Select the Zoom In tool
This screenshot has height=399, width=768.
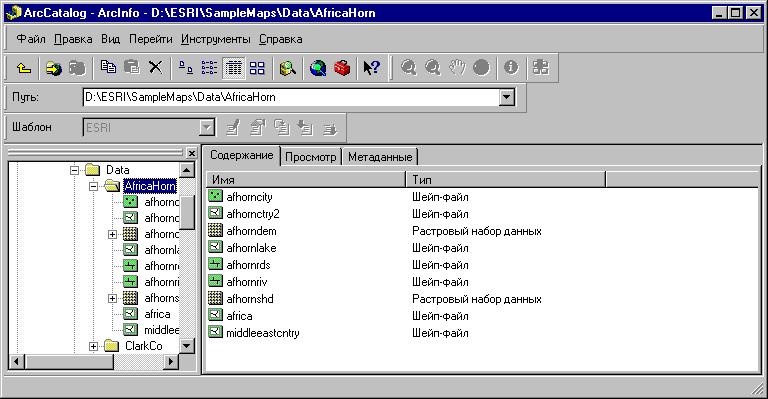[408, 68]
